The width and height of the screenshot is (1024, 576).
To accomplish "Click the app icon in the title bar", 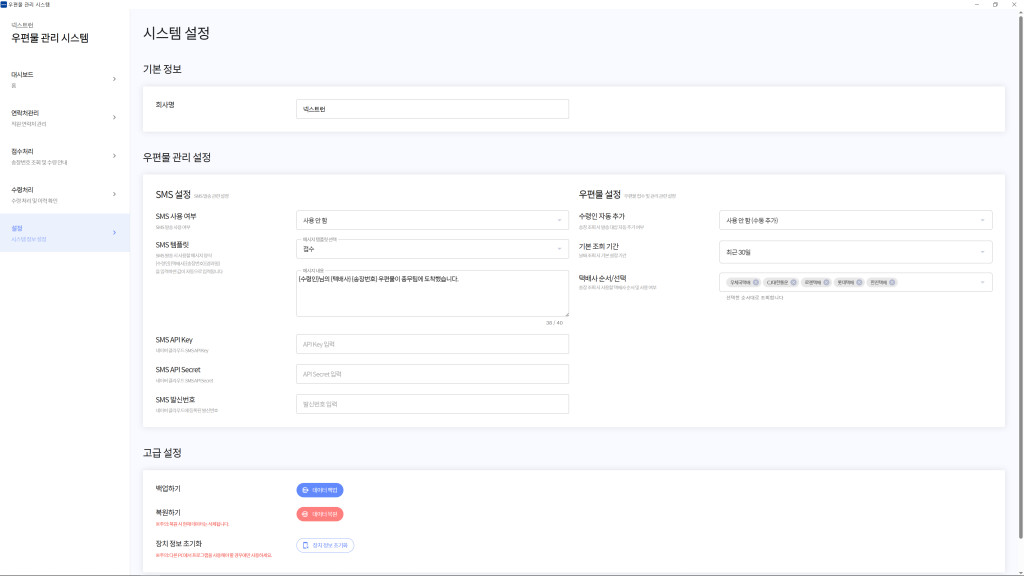I will (5, 4).
